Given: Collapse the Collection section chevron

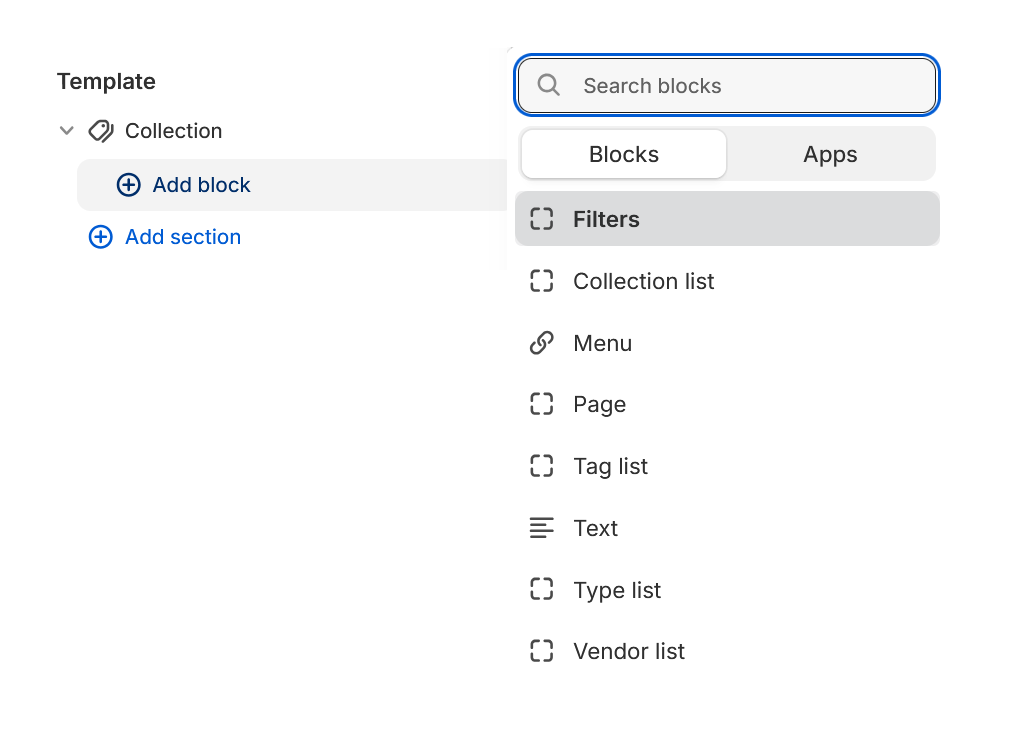Looking at the screenshot, I should point(66,130).
